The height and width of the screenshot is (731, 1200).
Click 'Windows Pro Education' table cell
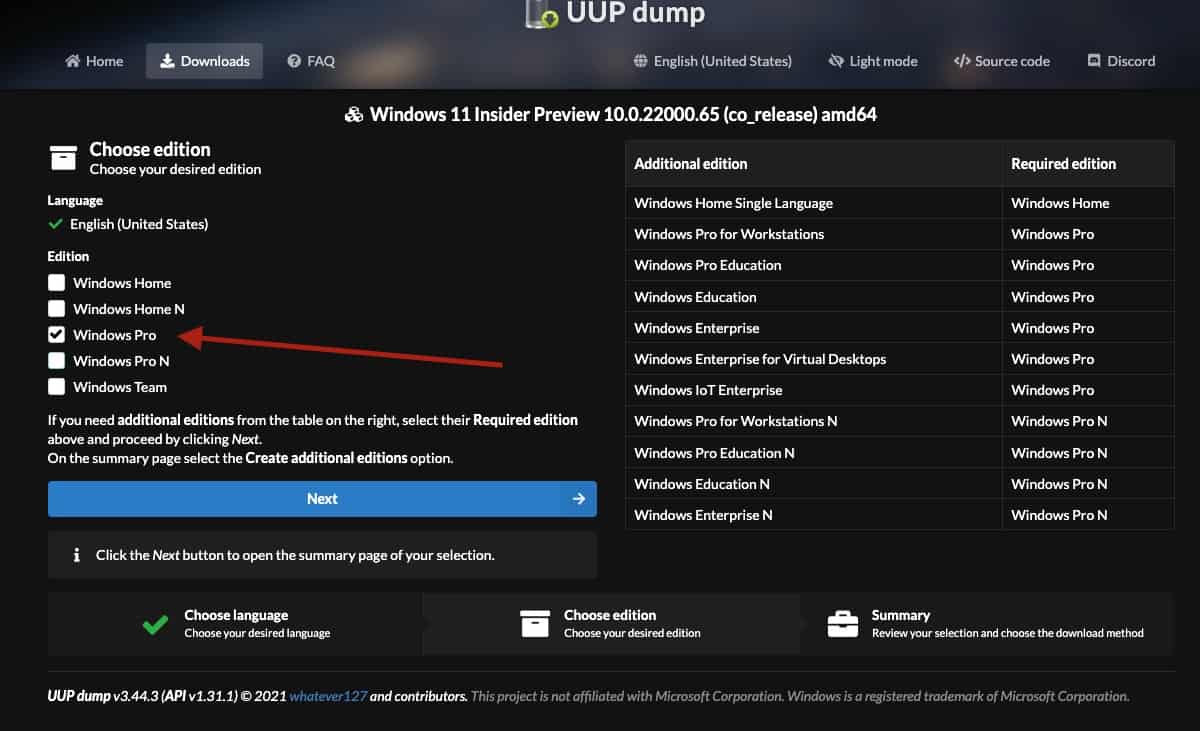pyautogui.click(x=814, y=265)
